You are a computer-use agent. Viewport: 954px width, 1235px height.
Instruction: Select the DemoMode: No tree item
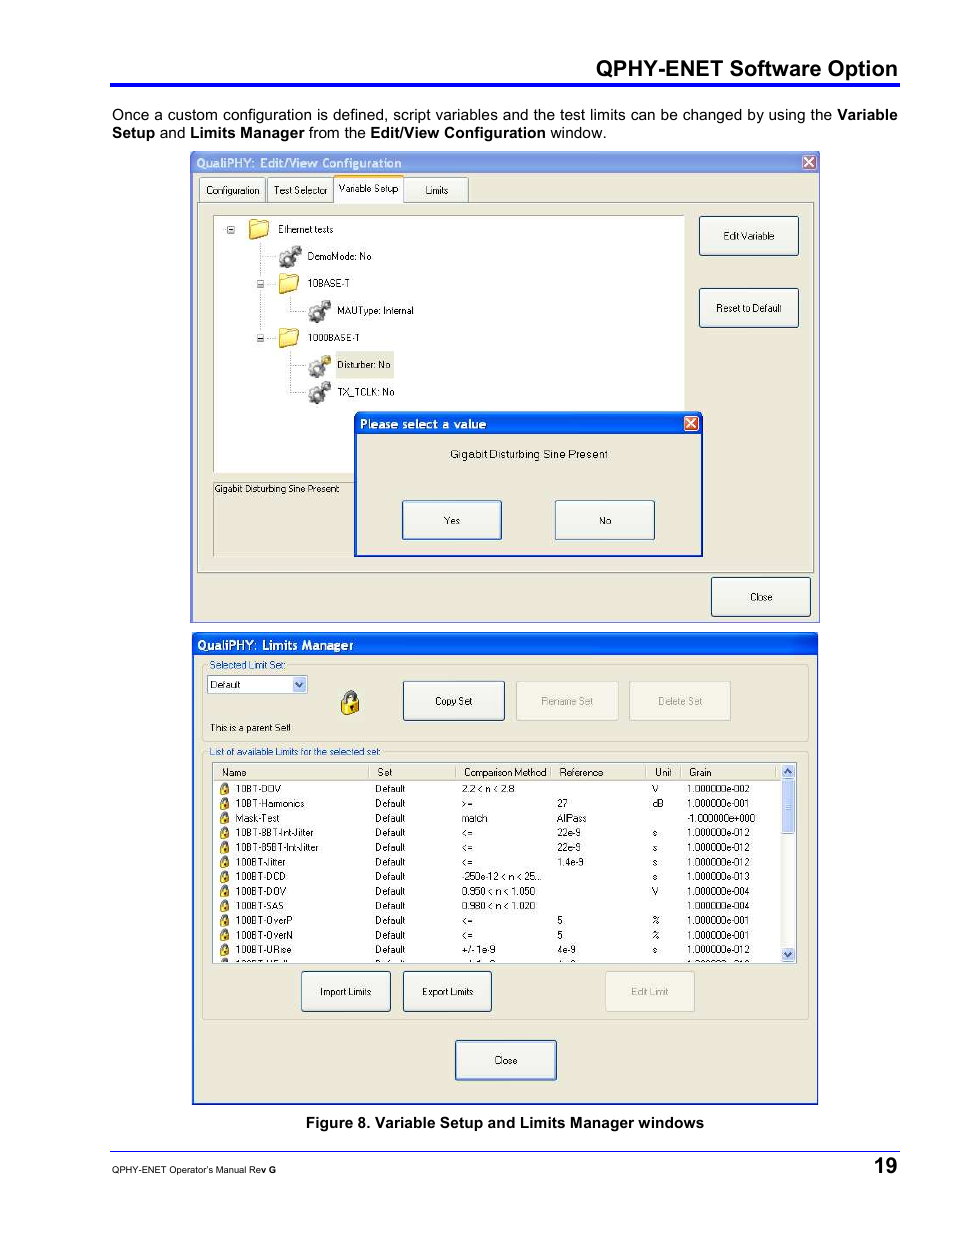[339, 257]
